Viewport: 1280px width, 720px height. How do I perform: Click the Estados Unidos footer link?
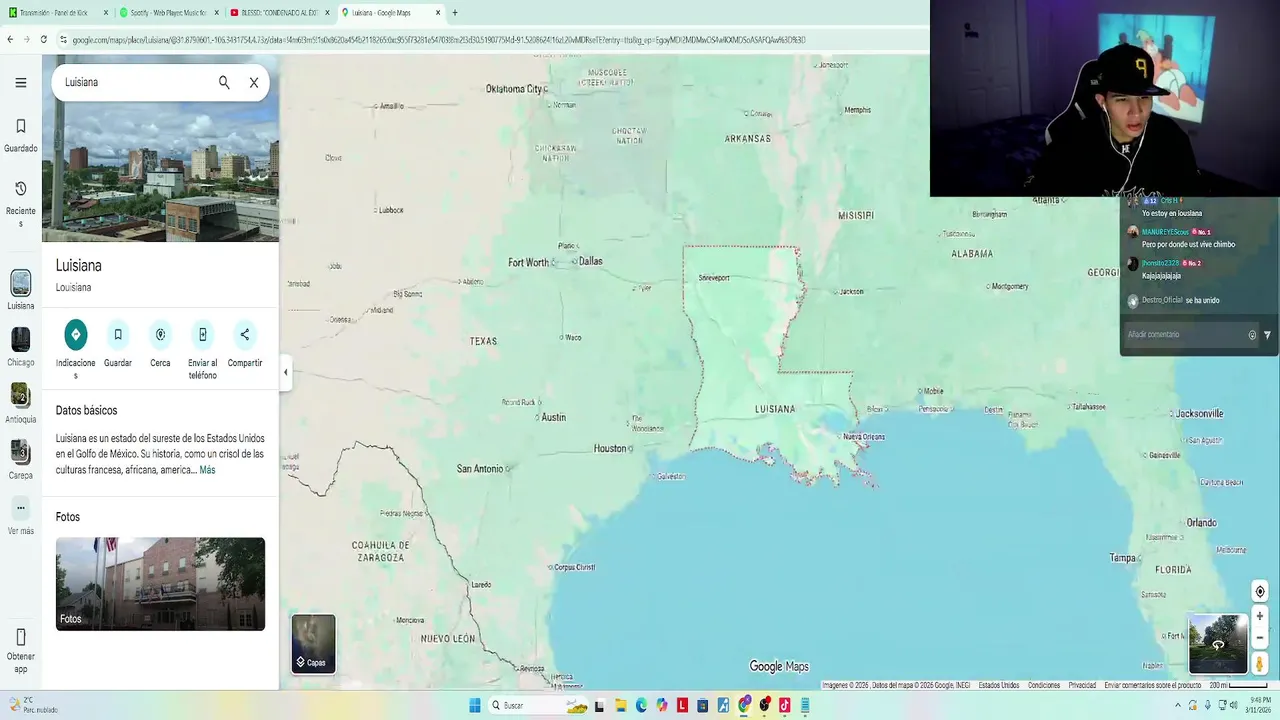(x=999, y=685)
